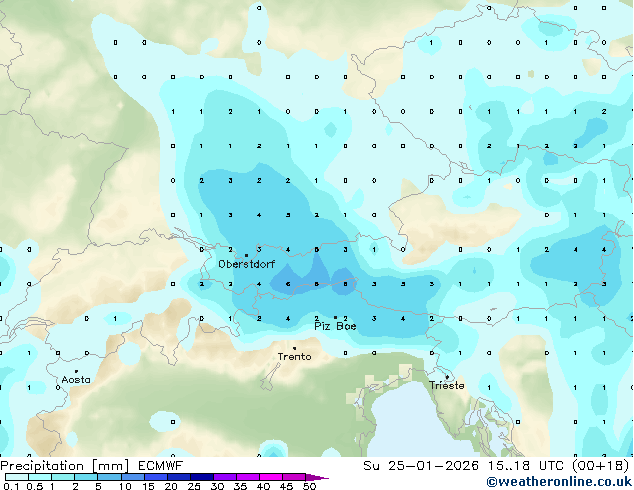The width and height of the screenshot is (634, 490).
Task: Select the Piz Boe location label
Action: click(335, 326)
